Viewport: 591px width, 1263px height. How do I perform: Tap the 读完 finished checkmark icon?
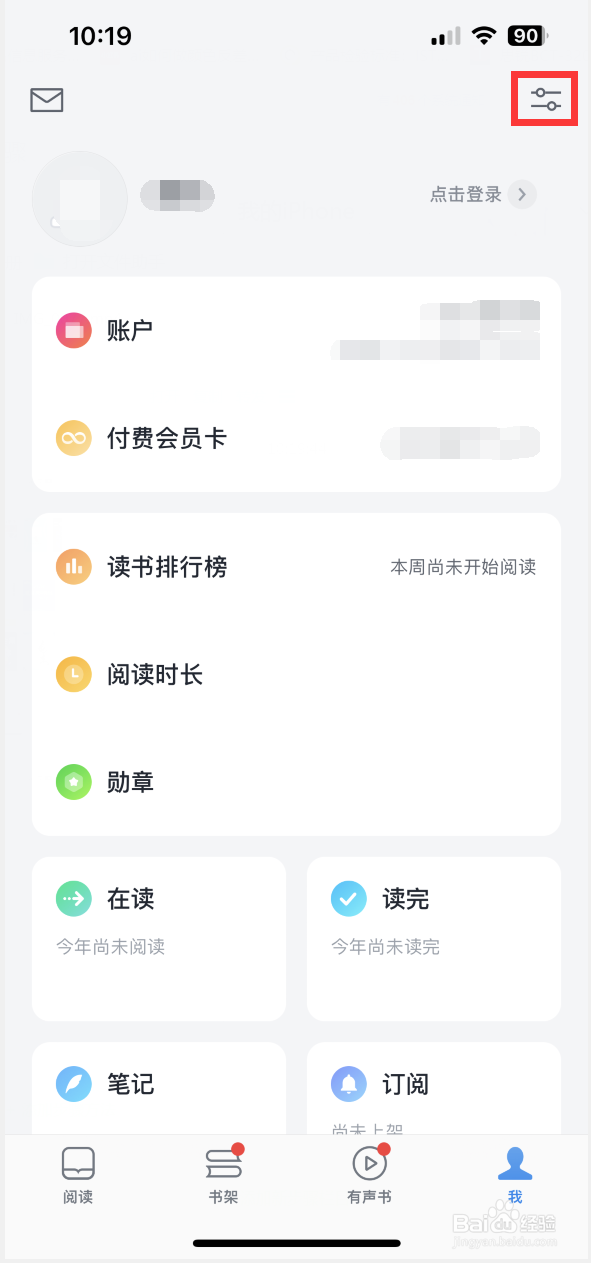pos(347,898)
